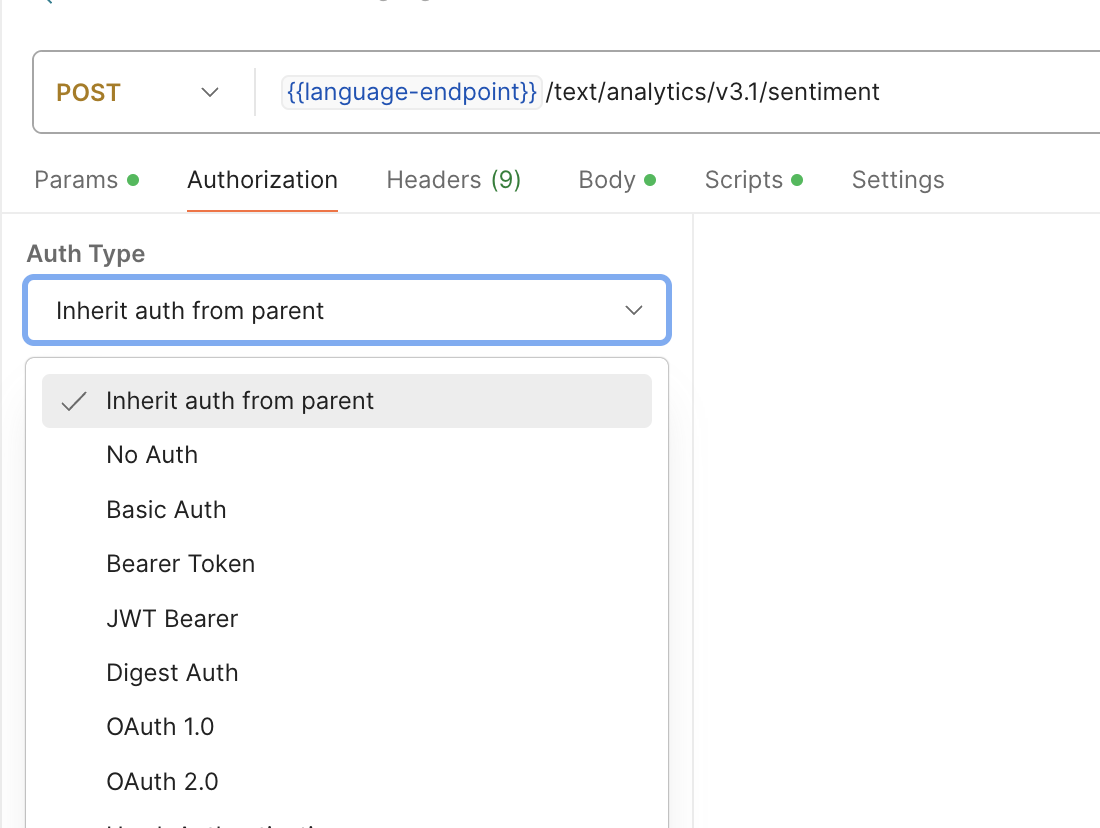Choose OAuth 2.0 from the list
Viewport: 1100px width, 828px height.
[x=162, y=781]
